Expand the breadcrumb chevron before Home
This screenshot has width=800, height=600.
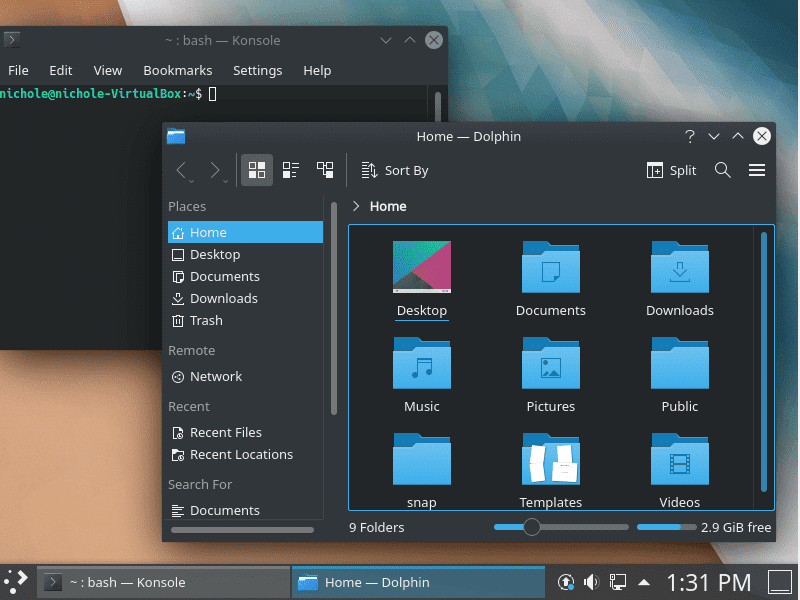[x=356, y=206]
